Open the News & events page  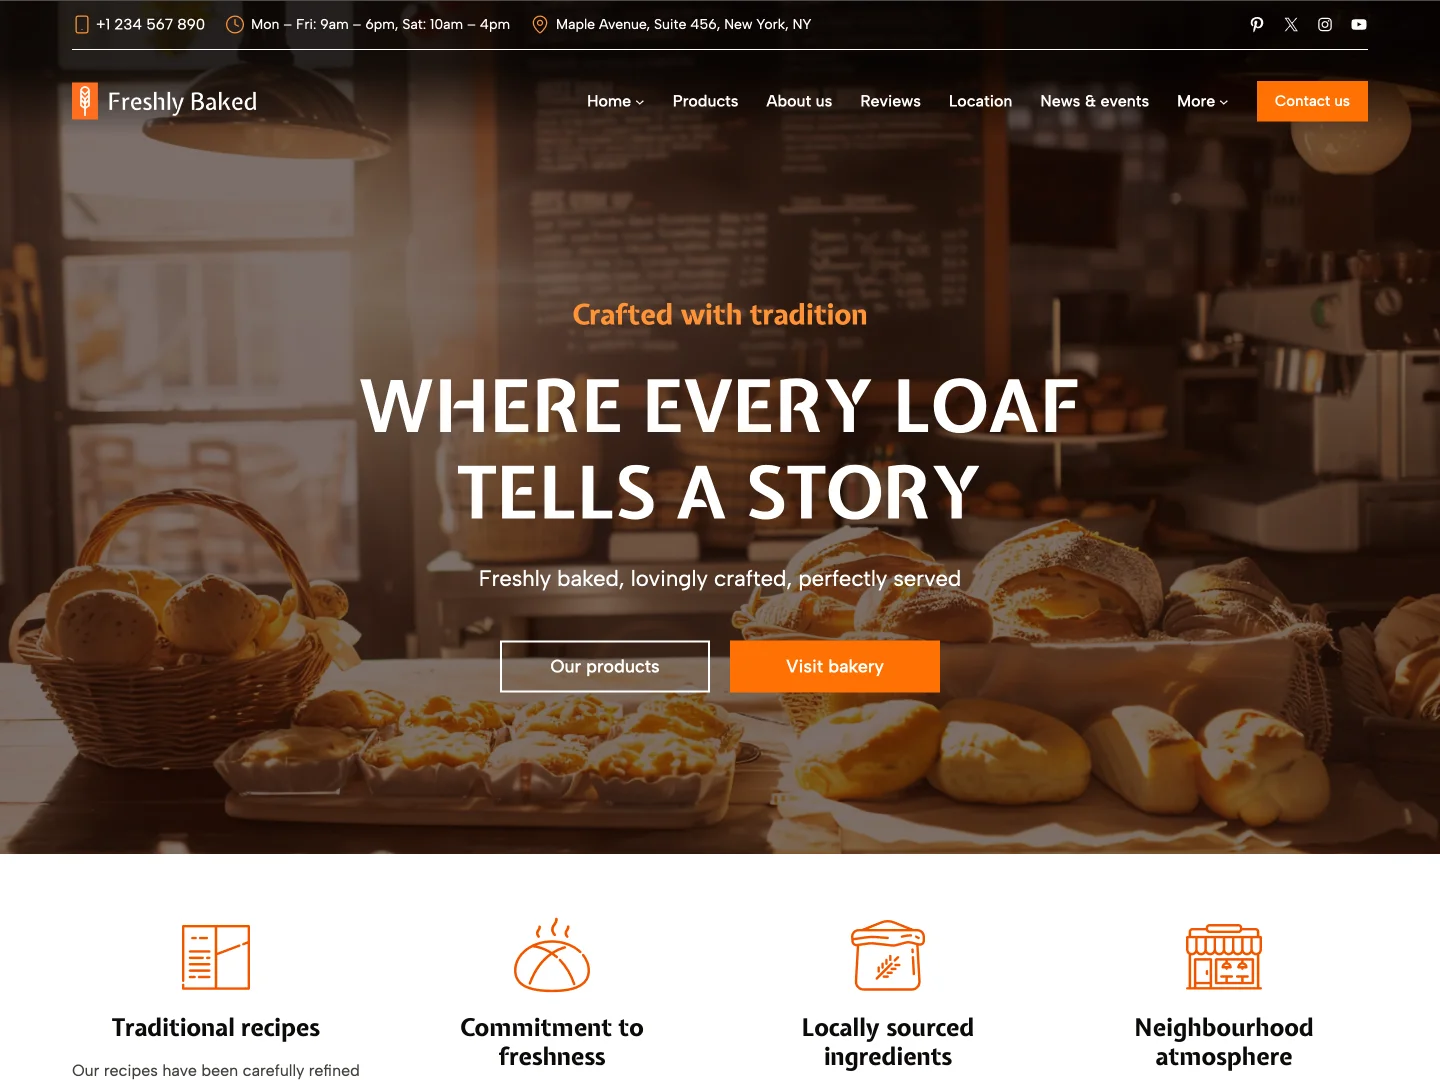[1094, 101]
